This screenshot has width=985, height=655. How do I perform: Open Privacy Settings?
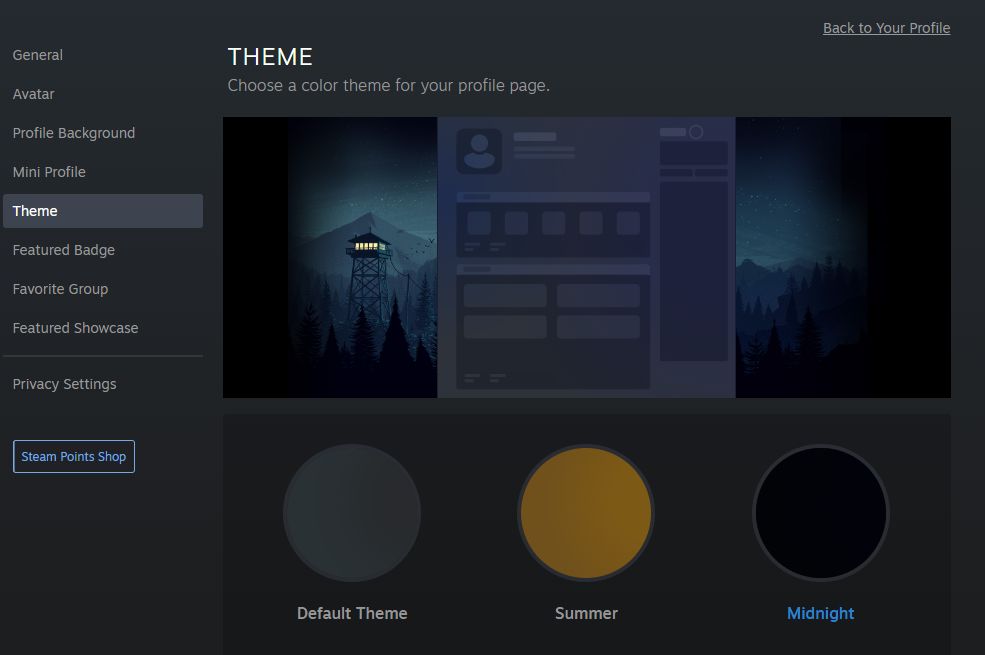[x=64, y=384]
